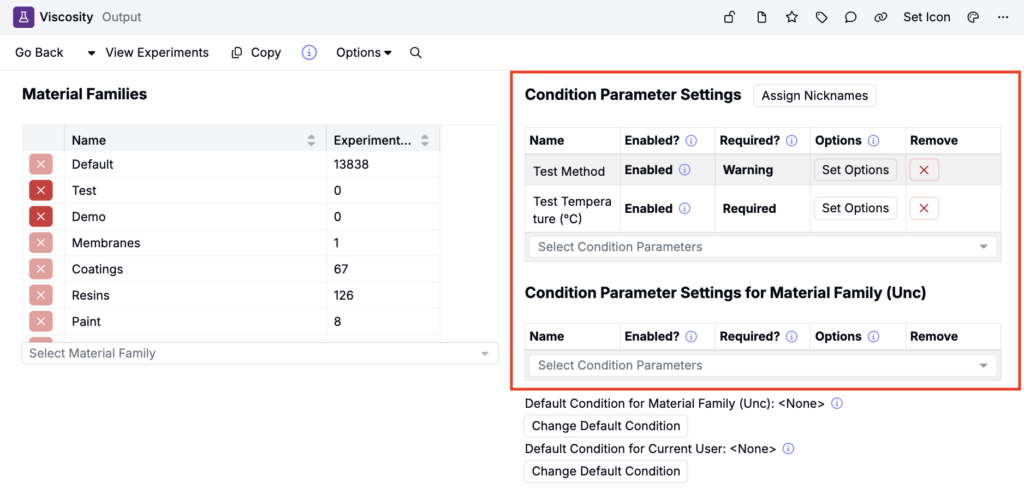Toggle Test Method Enabled status

tap(648, 170)
